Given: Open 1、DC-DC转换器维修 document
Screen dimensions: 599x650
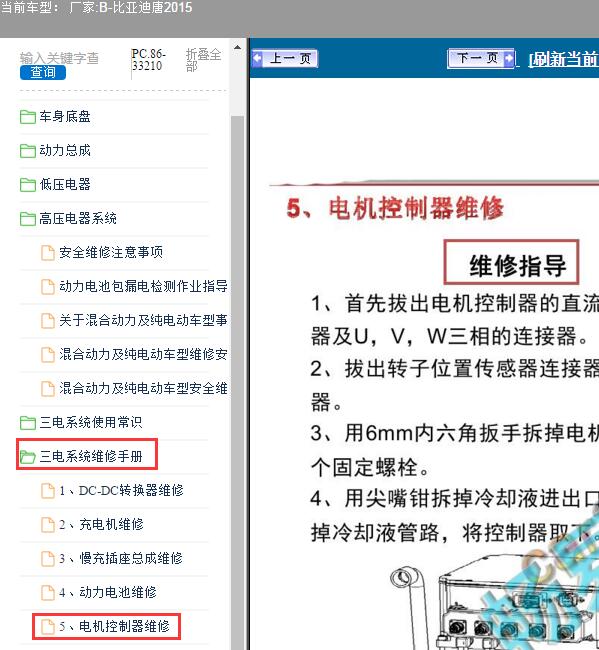Looking at the screenshot, I should point(121,490).
